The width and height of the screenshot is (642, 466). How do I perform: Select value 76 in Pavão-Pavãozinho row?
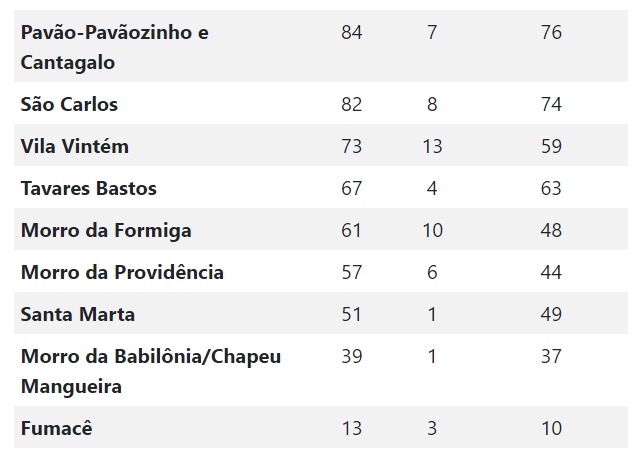pyautogui.click(x=551, y=32)
